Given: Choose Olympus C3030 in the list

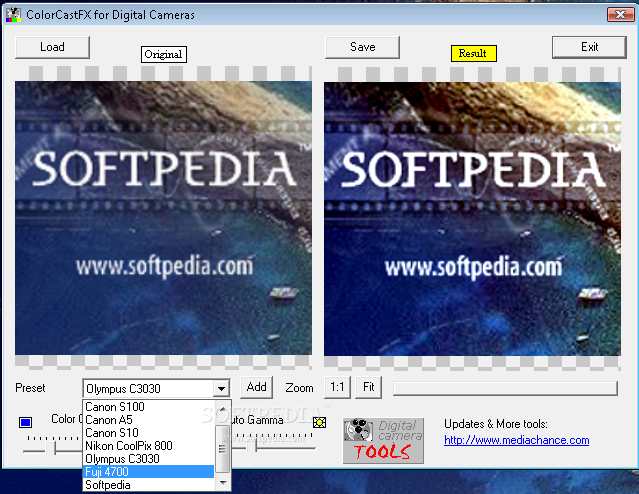Looking at the screenshot, I should point(148,459).
